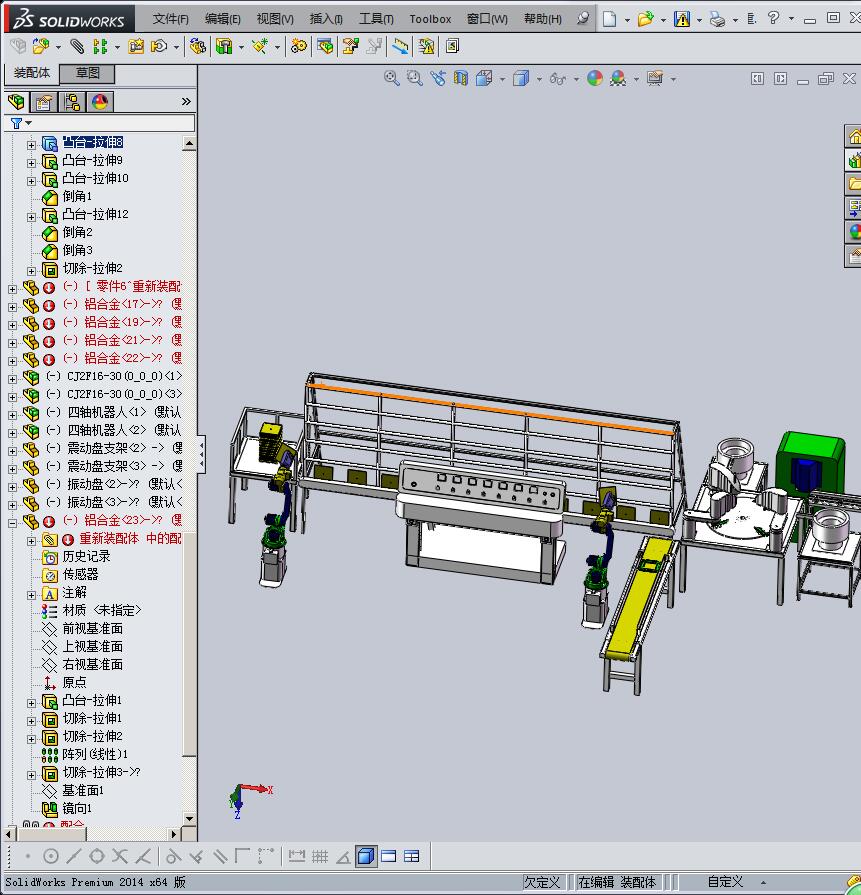
Task: Expand the 四轴机器人<1> component node
Action: (x=13, y=413)
